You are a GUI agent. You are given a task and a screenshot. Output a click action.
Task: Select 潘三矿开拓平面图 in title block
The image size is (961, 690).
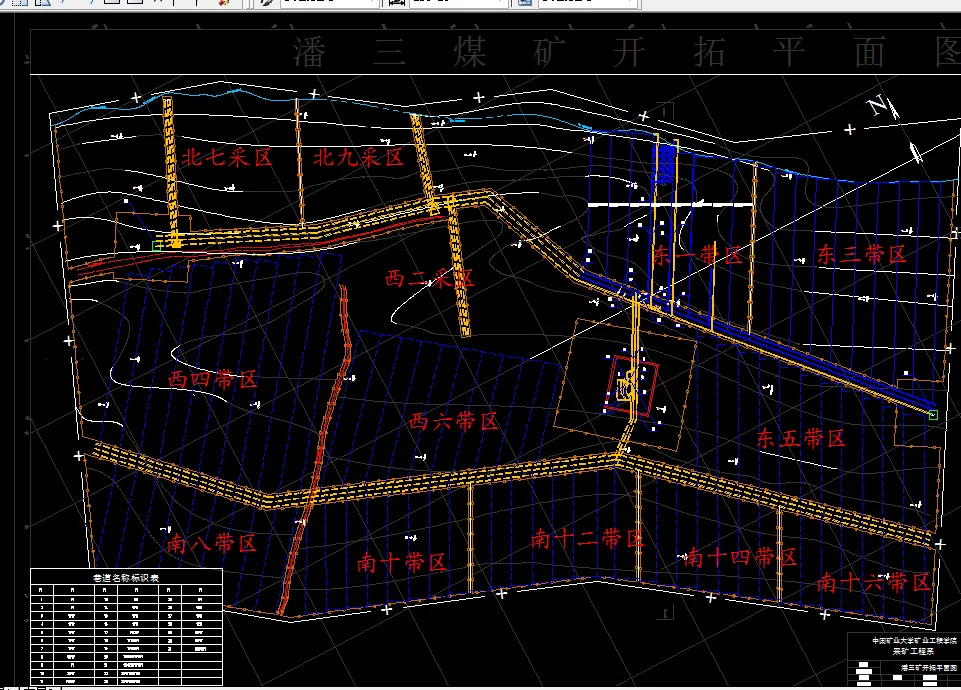pyautogui.click(x=929, y=667)
